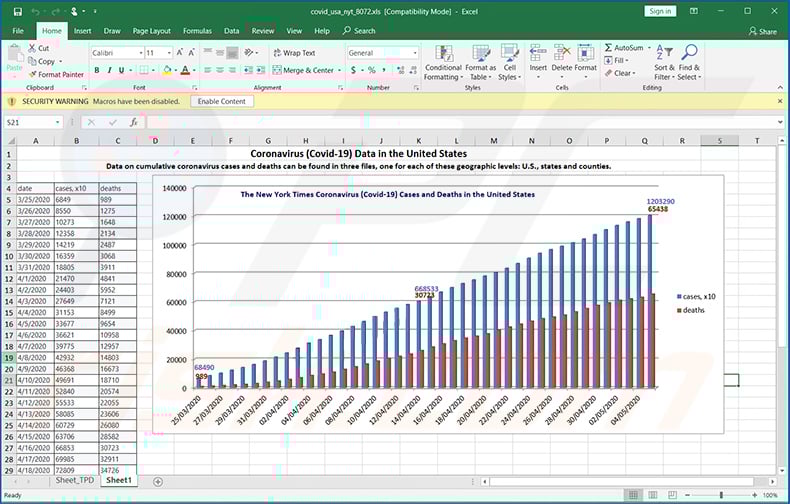The width and height of the screenshot is (790, 504).
Task: Open the font size 11 dropdown
Action: tap(169, 52)
